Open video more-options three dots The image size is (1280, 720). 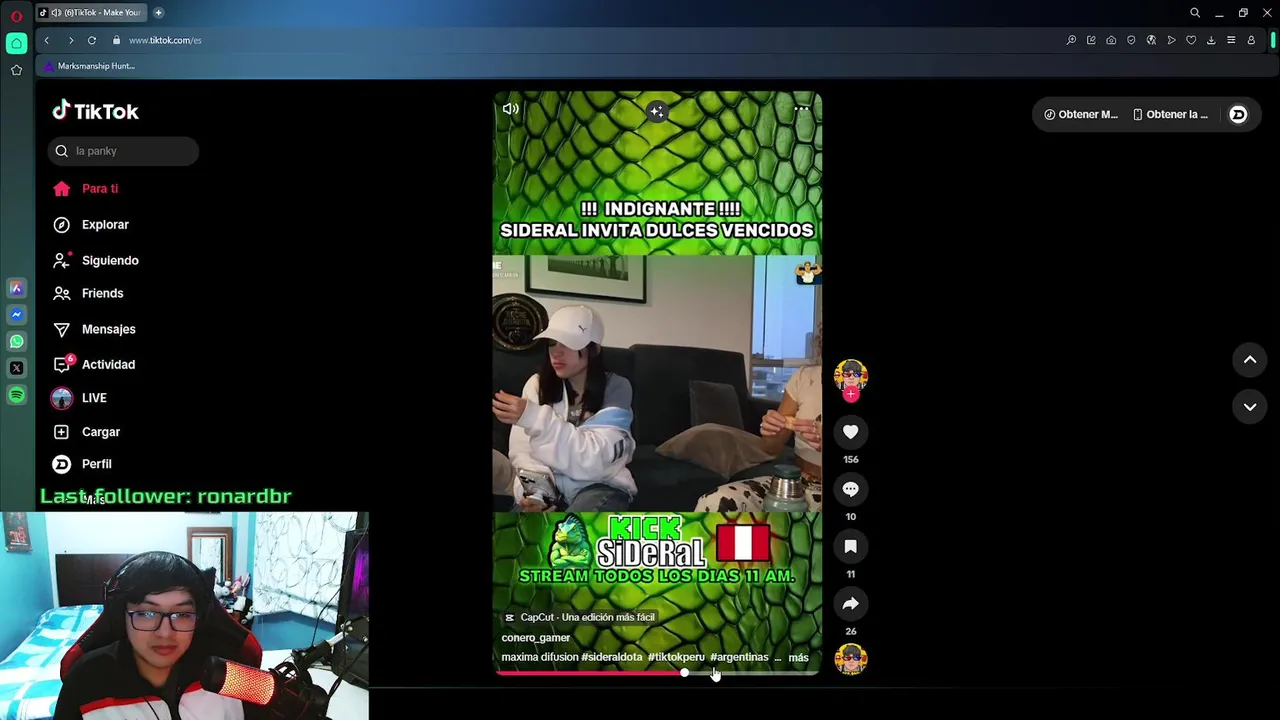tap(801, 109)
